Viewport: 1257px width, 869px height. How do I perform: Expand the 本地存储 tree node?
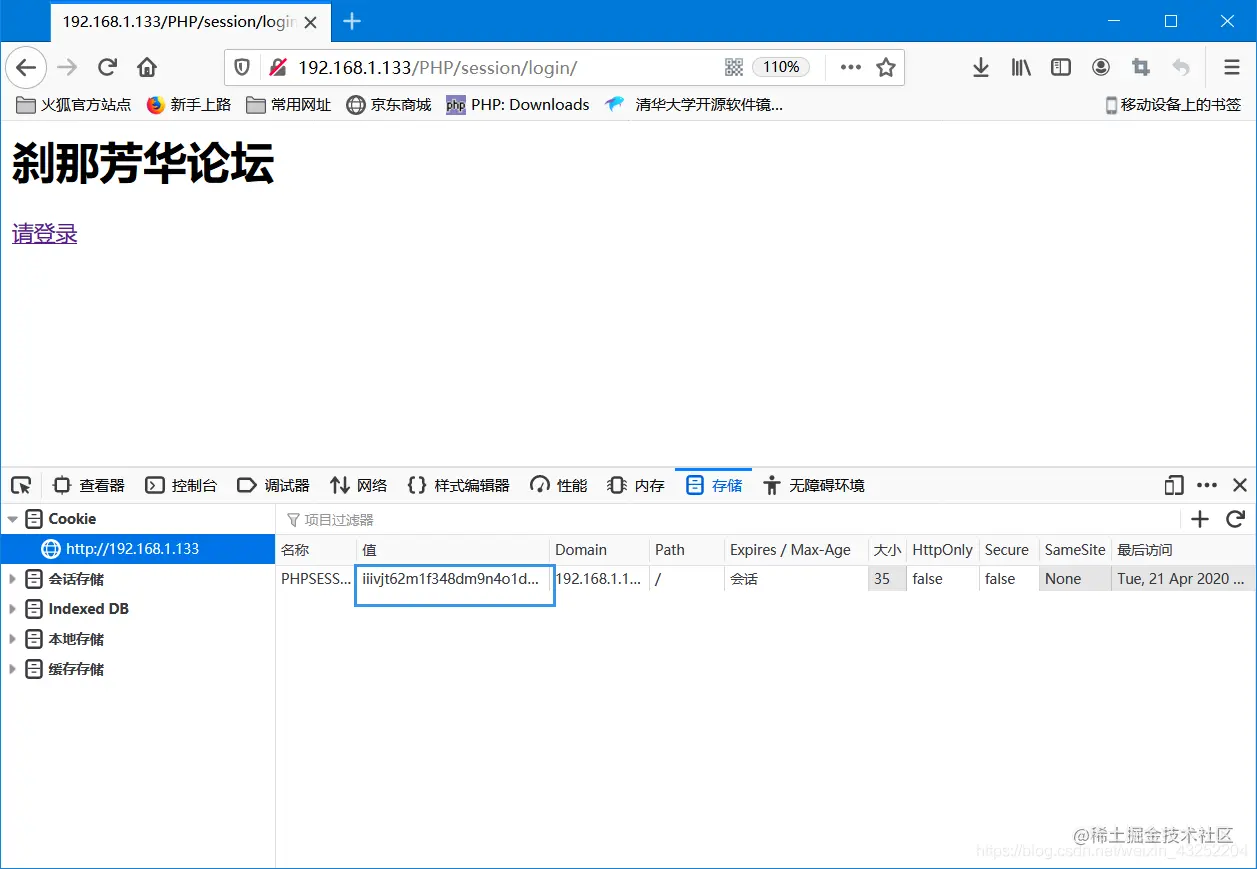point(13,639)
